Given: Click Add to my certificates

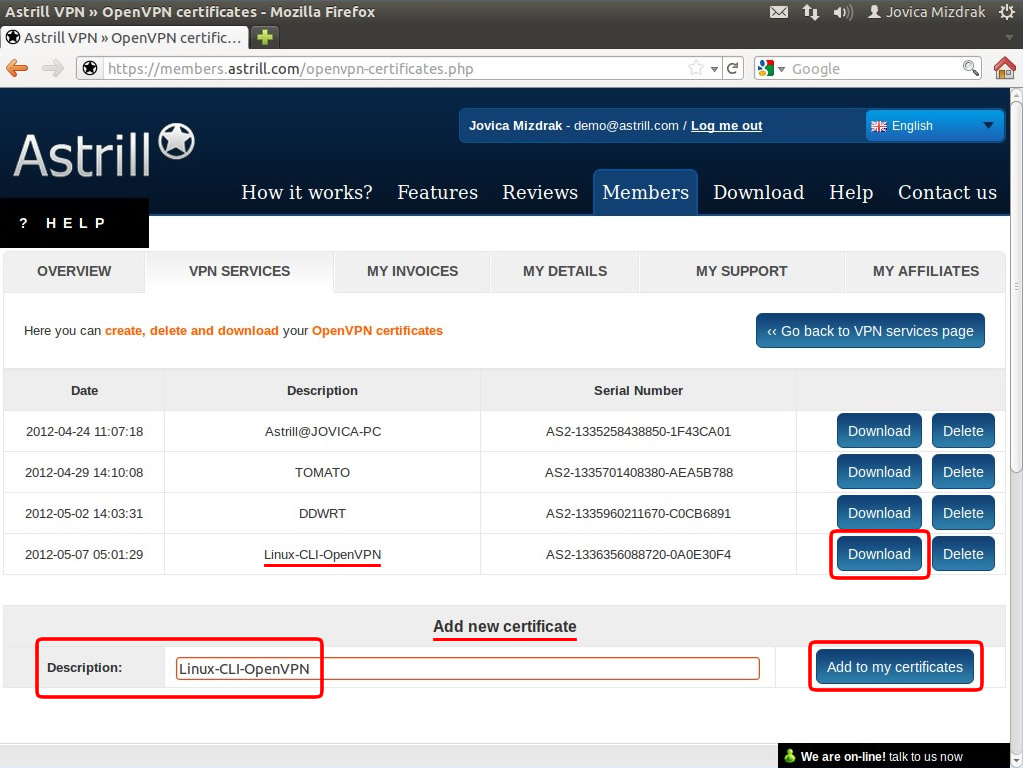Looking at the screenshot, I should pyautogui.click(x=894, y=666).
